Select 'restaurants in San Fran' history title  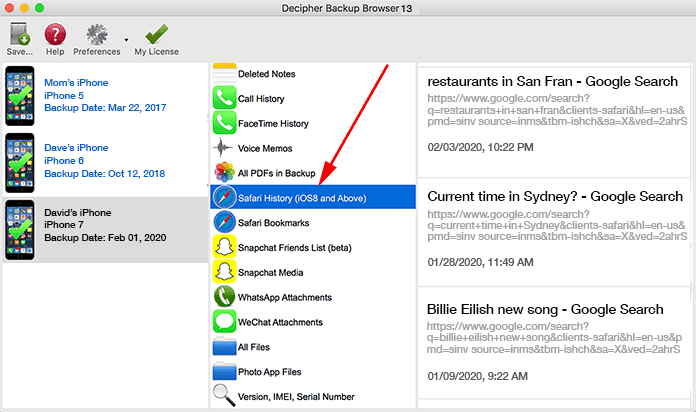pos(552,82)
